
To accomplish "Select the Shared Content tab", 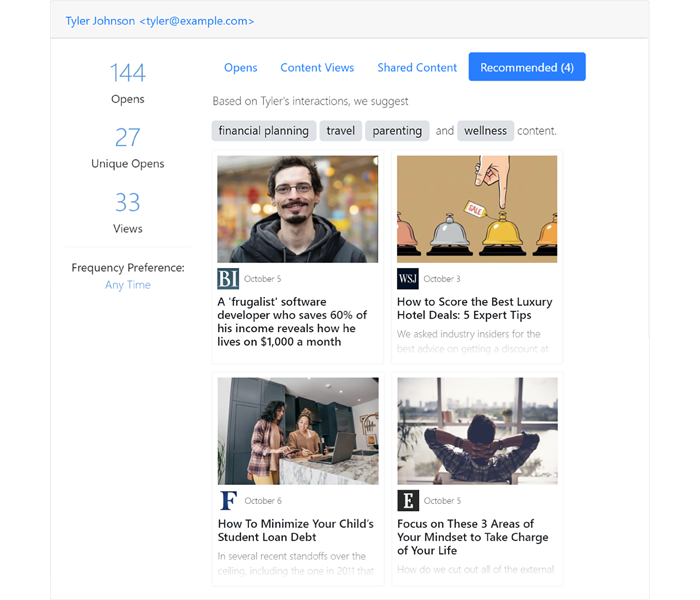I will [417, 68].
